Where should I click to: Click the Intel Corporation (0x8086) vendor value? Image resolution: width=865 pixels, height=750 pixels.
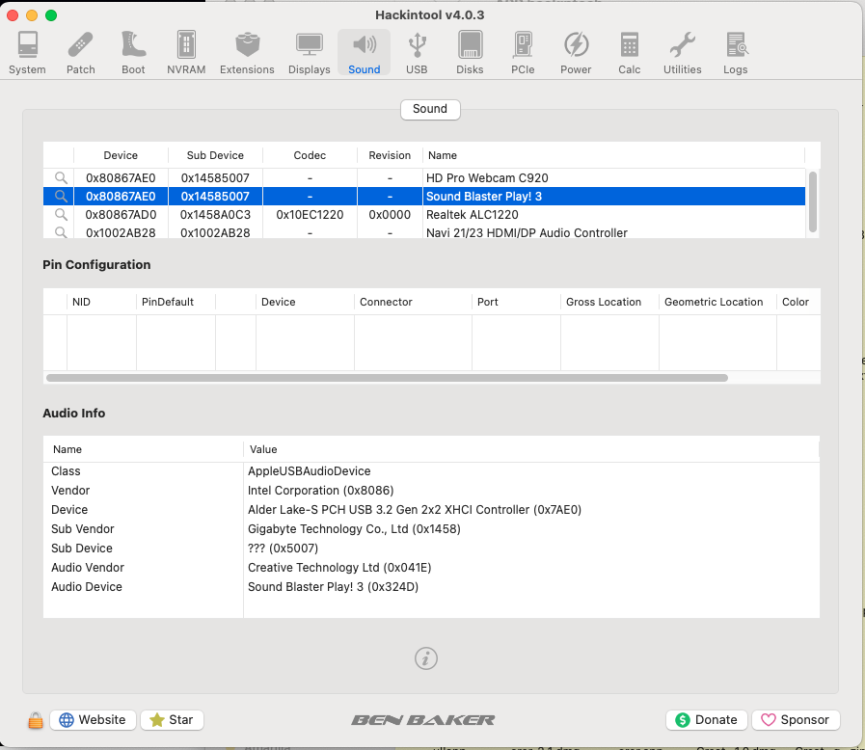click(321, 490)
